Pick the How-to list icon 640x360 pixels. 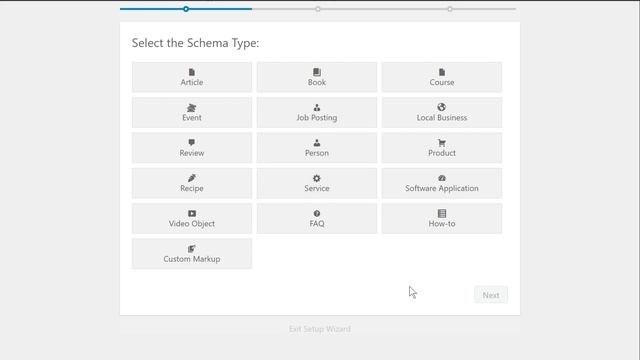[x=442, y=213]
